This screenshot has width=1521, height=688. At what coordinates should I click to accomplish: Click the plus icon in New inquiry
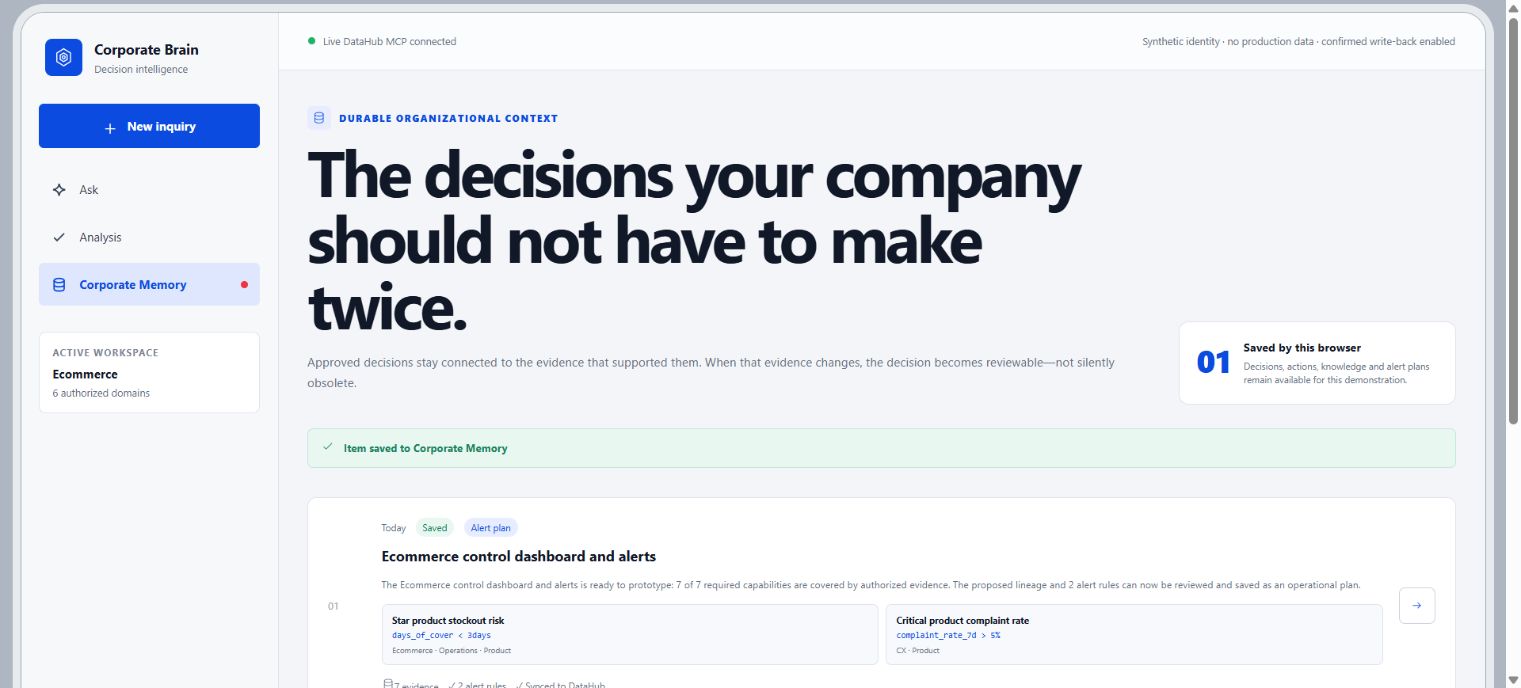click(x=110, y=128)
